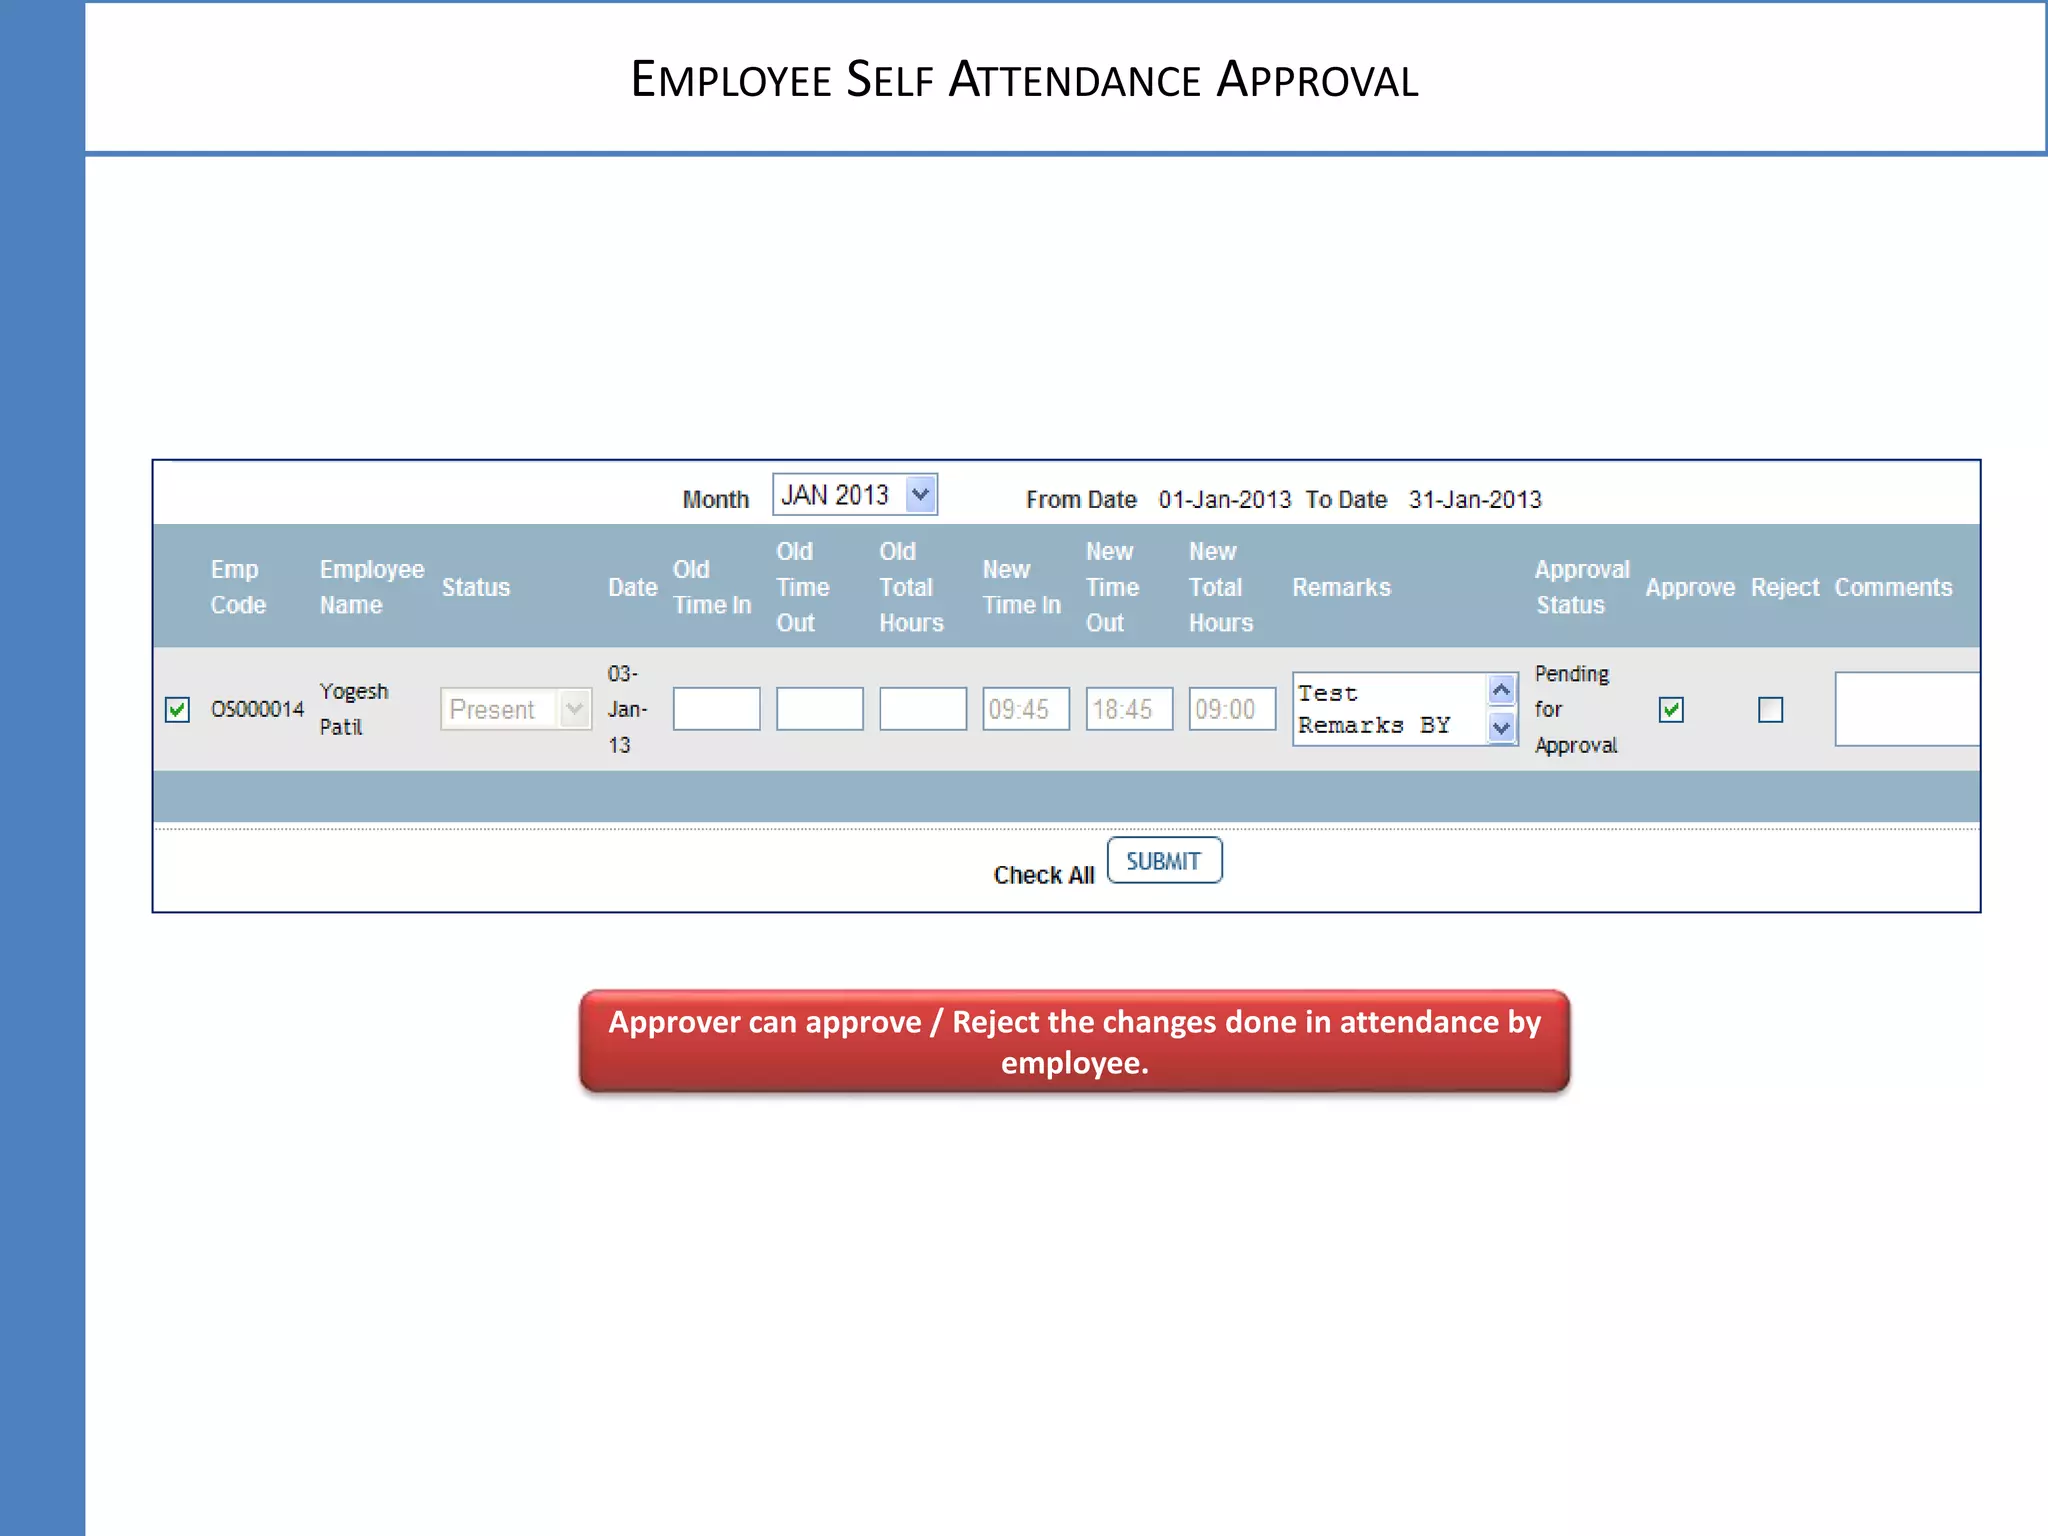The image size is (2048, 1536).
Task: Click the New Time Out field 18:45
Action: (1129, 709)
